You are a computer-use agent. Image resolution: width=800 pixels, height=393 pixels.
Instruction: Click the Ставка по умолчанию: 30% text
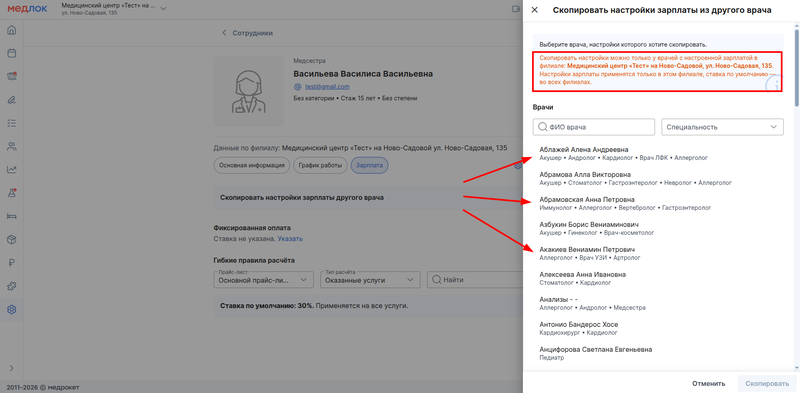tap(267, 306)
